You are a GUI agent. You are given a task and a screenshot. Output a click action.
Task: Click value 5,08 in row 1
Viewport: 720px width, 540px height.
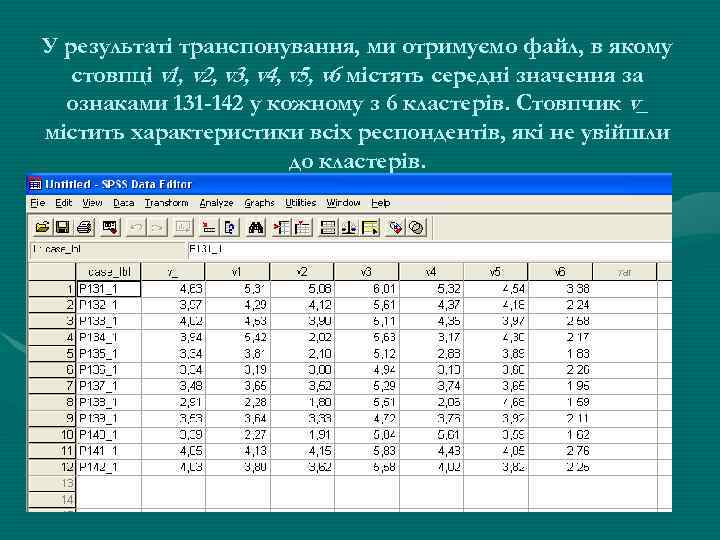pyautogui.click(x=302, y=289)
